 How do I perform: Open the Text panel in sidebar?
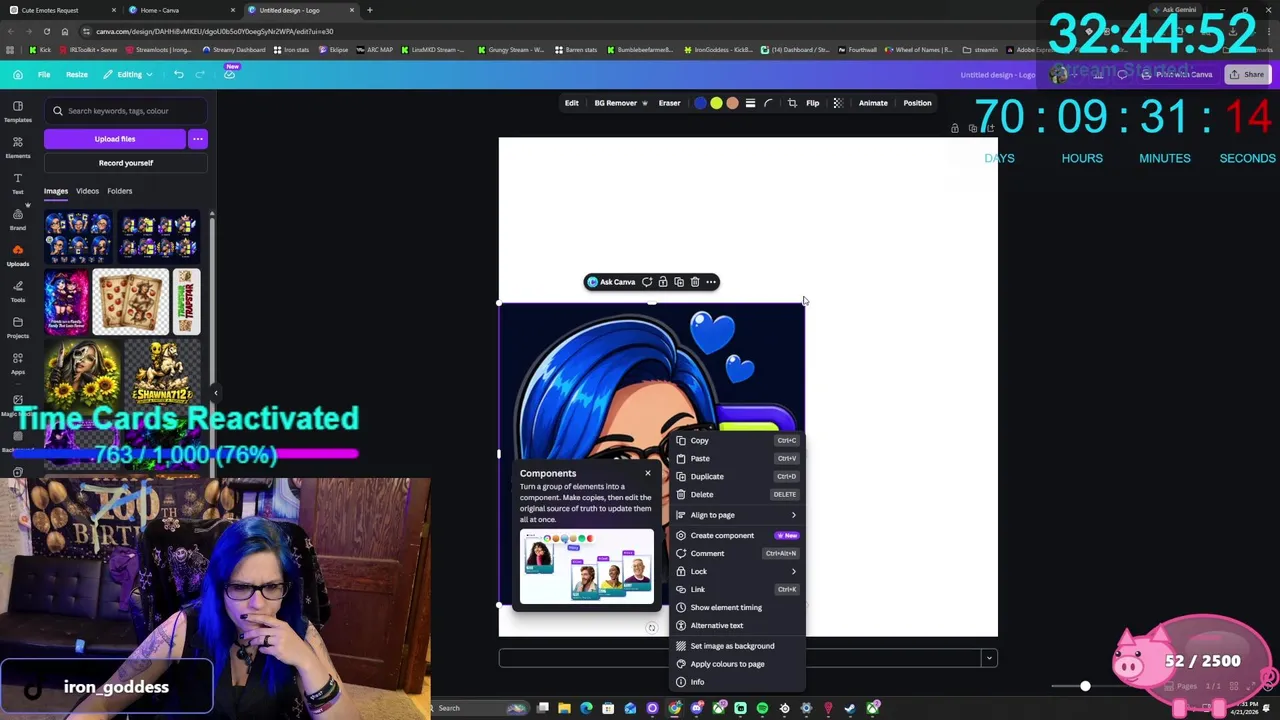pyautogui.click(x=17, y=183)
